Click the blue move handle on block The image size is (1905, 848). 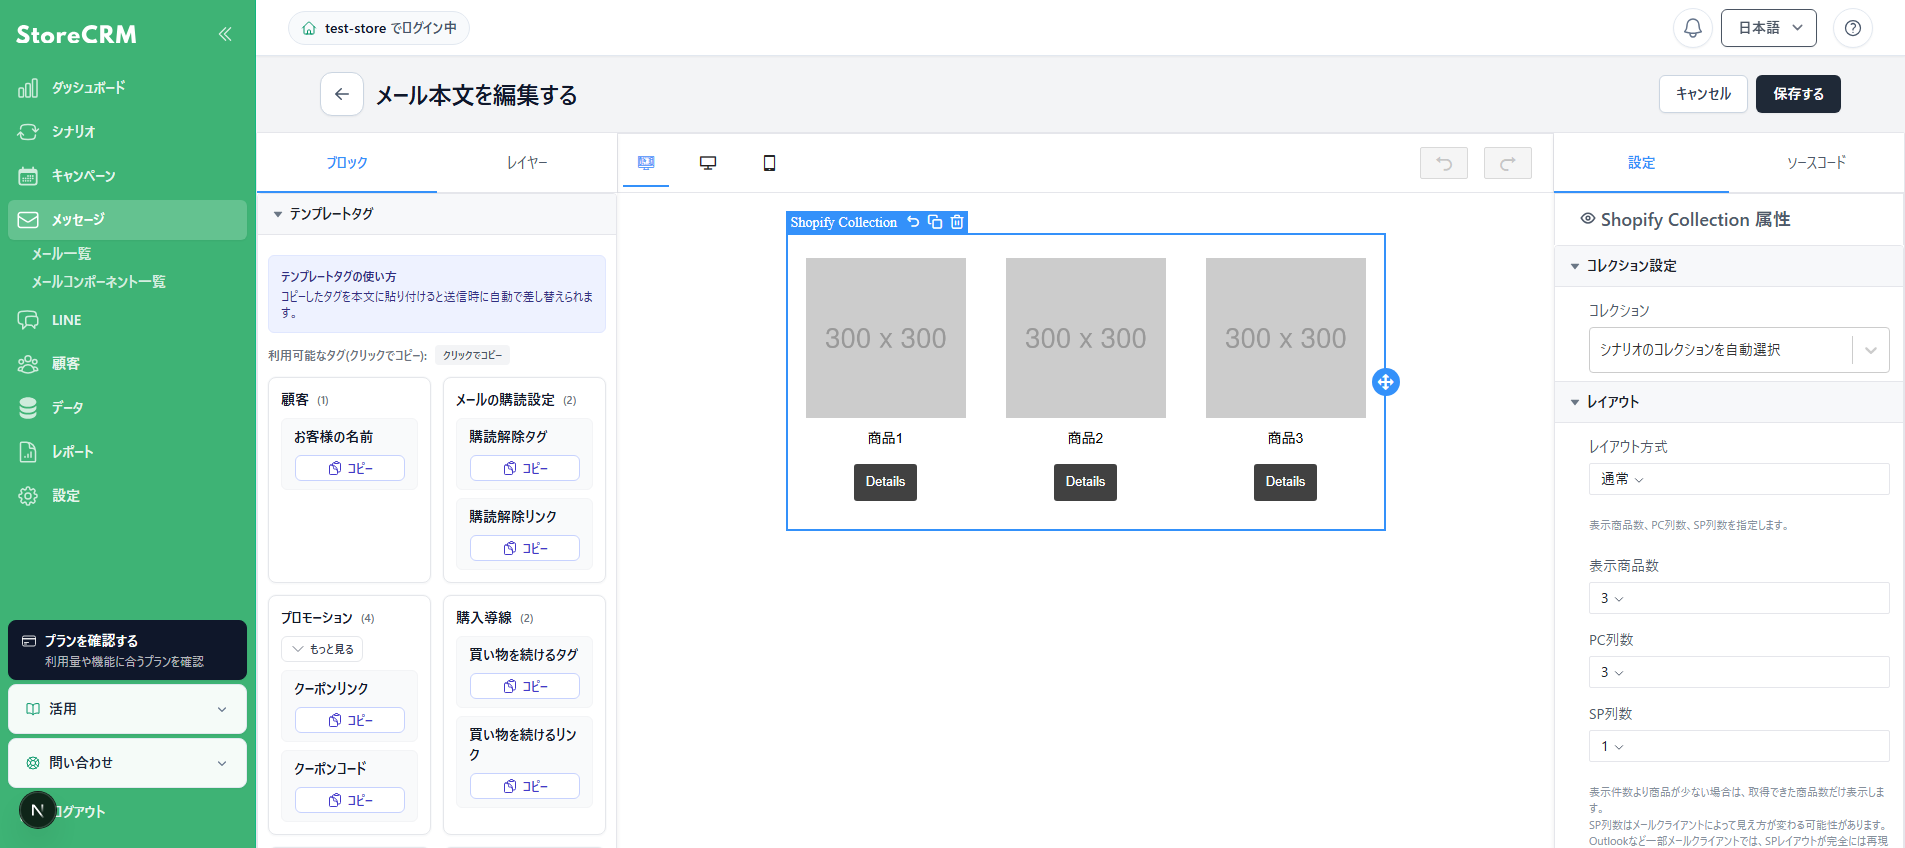(x=1386, y=382)
